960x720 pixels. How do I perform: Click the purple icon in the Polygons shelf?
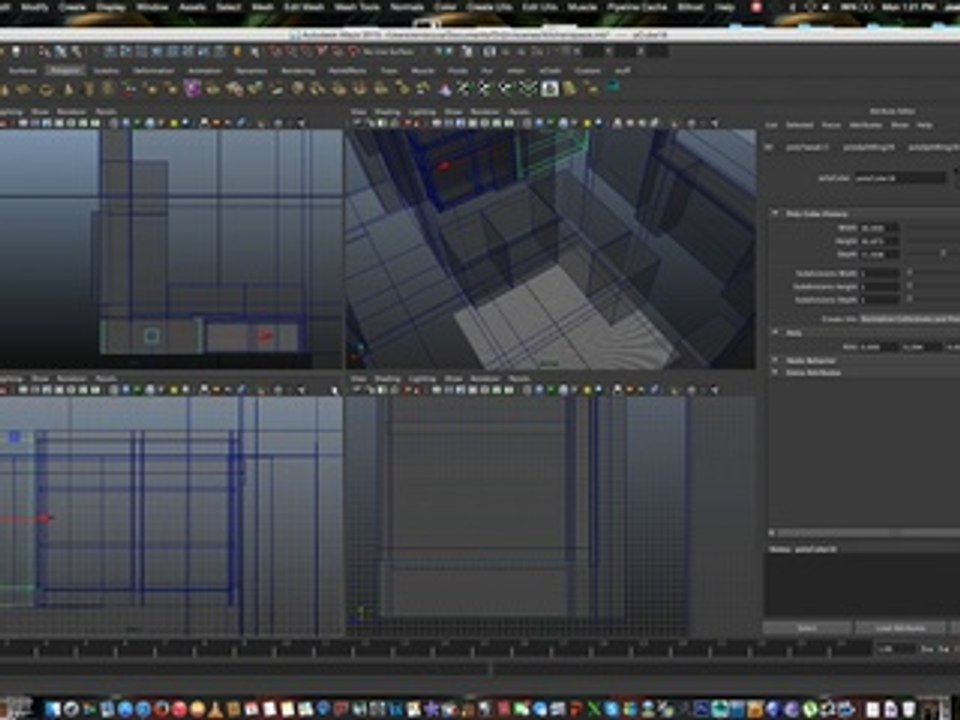(x=192, y=89)
